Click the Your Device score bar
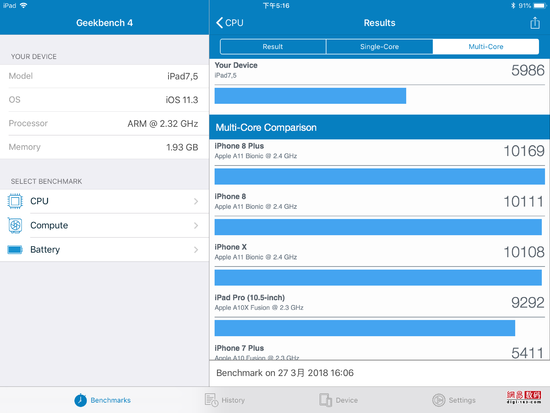The width and height of the screenshot is (550, 413). pos(310,96)
